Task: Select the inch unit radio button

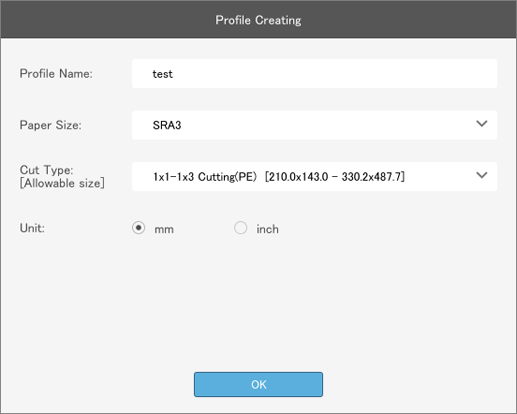Action: tap(240, 228)
